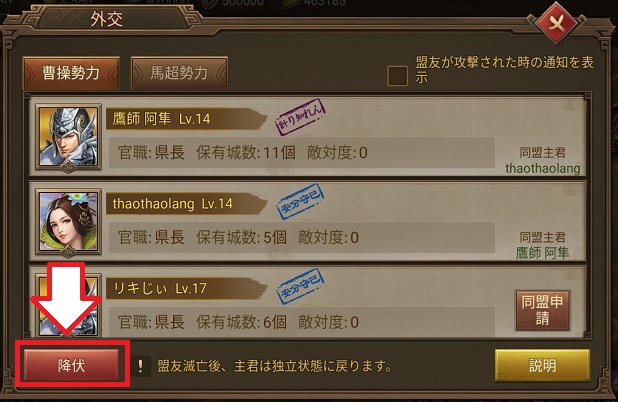618x402 pixels.
Task: Open thaothaolang lady portrait
Action: tap(69, 222)
